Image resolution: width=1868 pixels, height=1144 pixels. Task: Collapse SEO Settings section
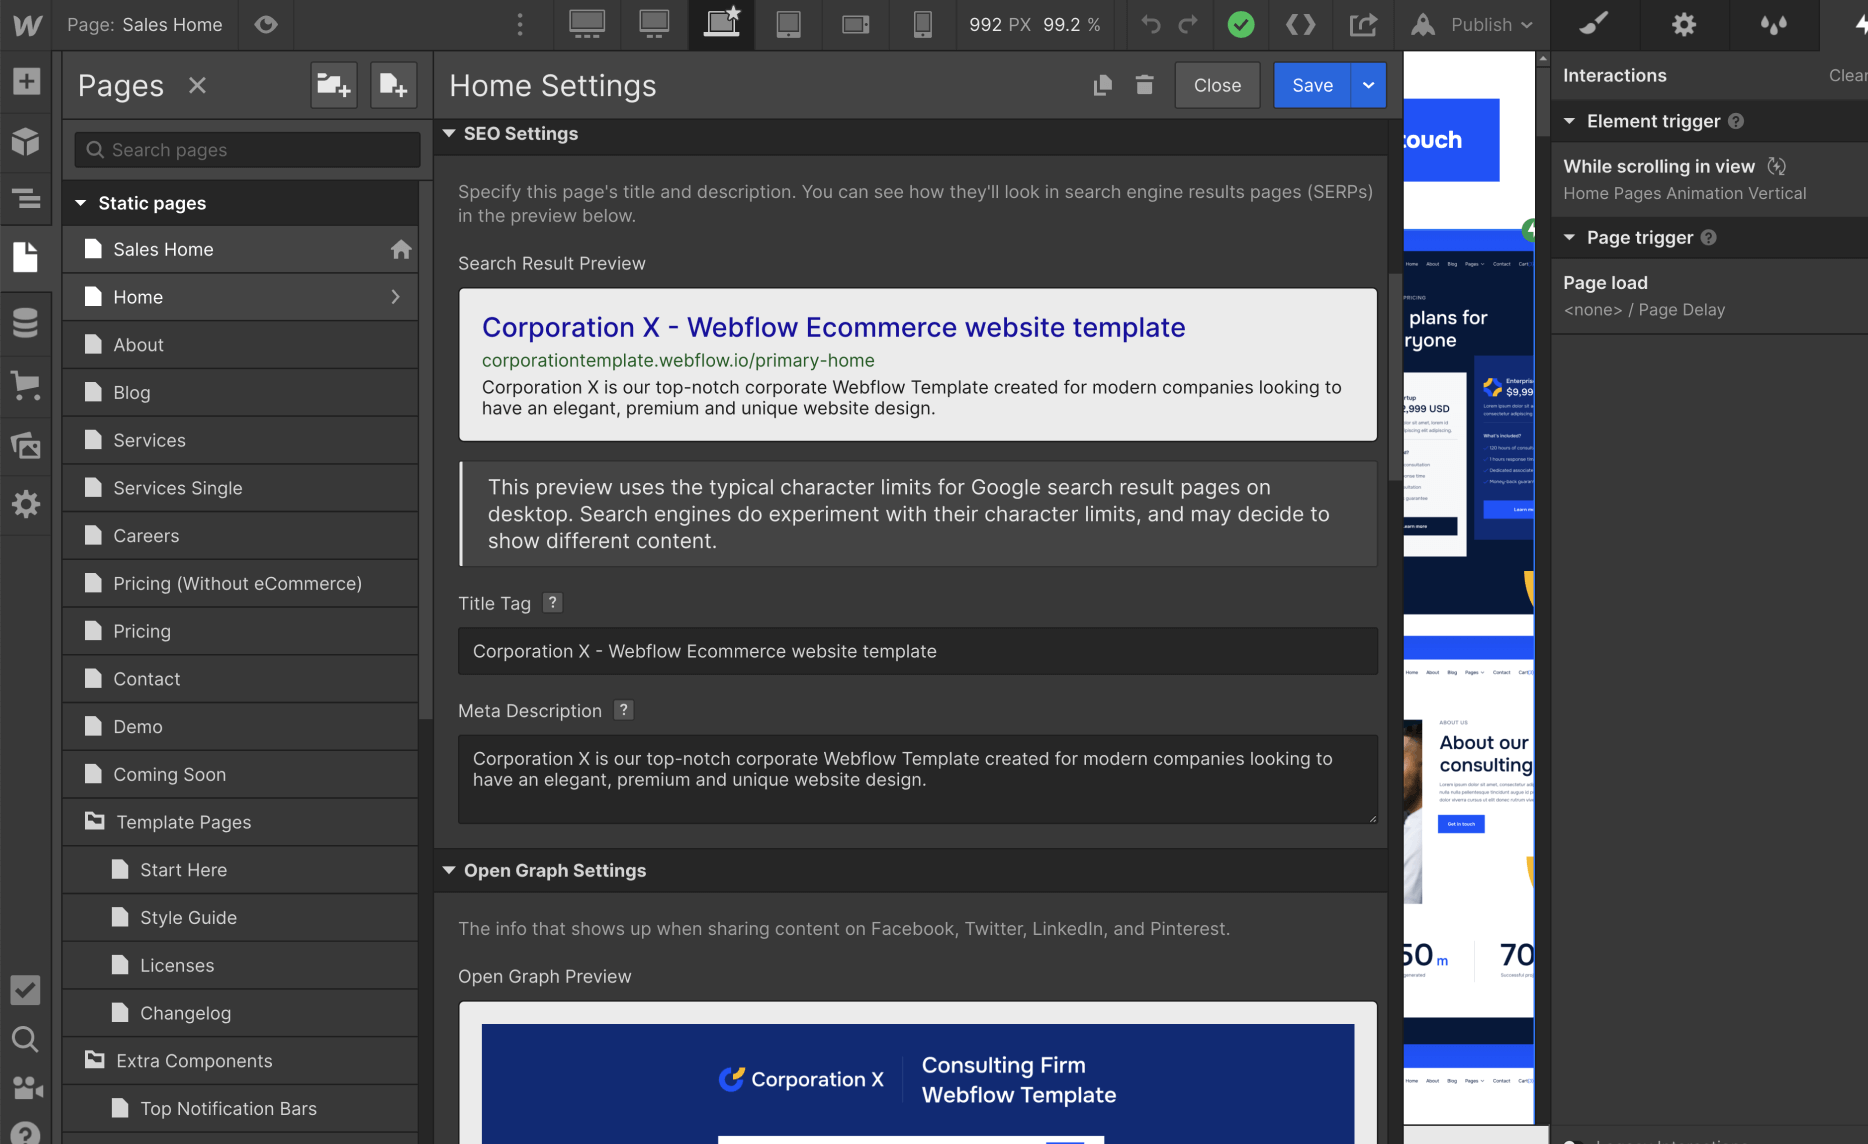(x=449, y=134)
